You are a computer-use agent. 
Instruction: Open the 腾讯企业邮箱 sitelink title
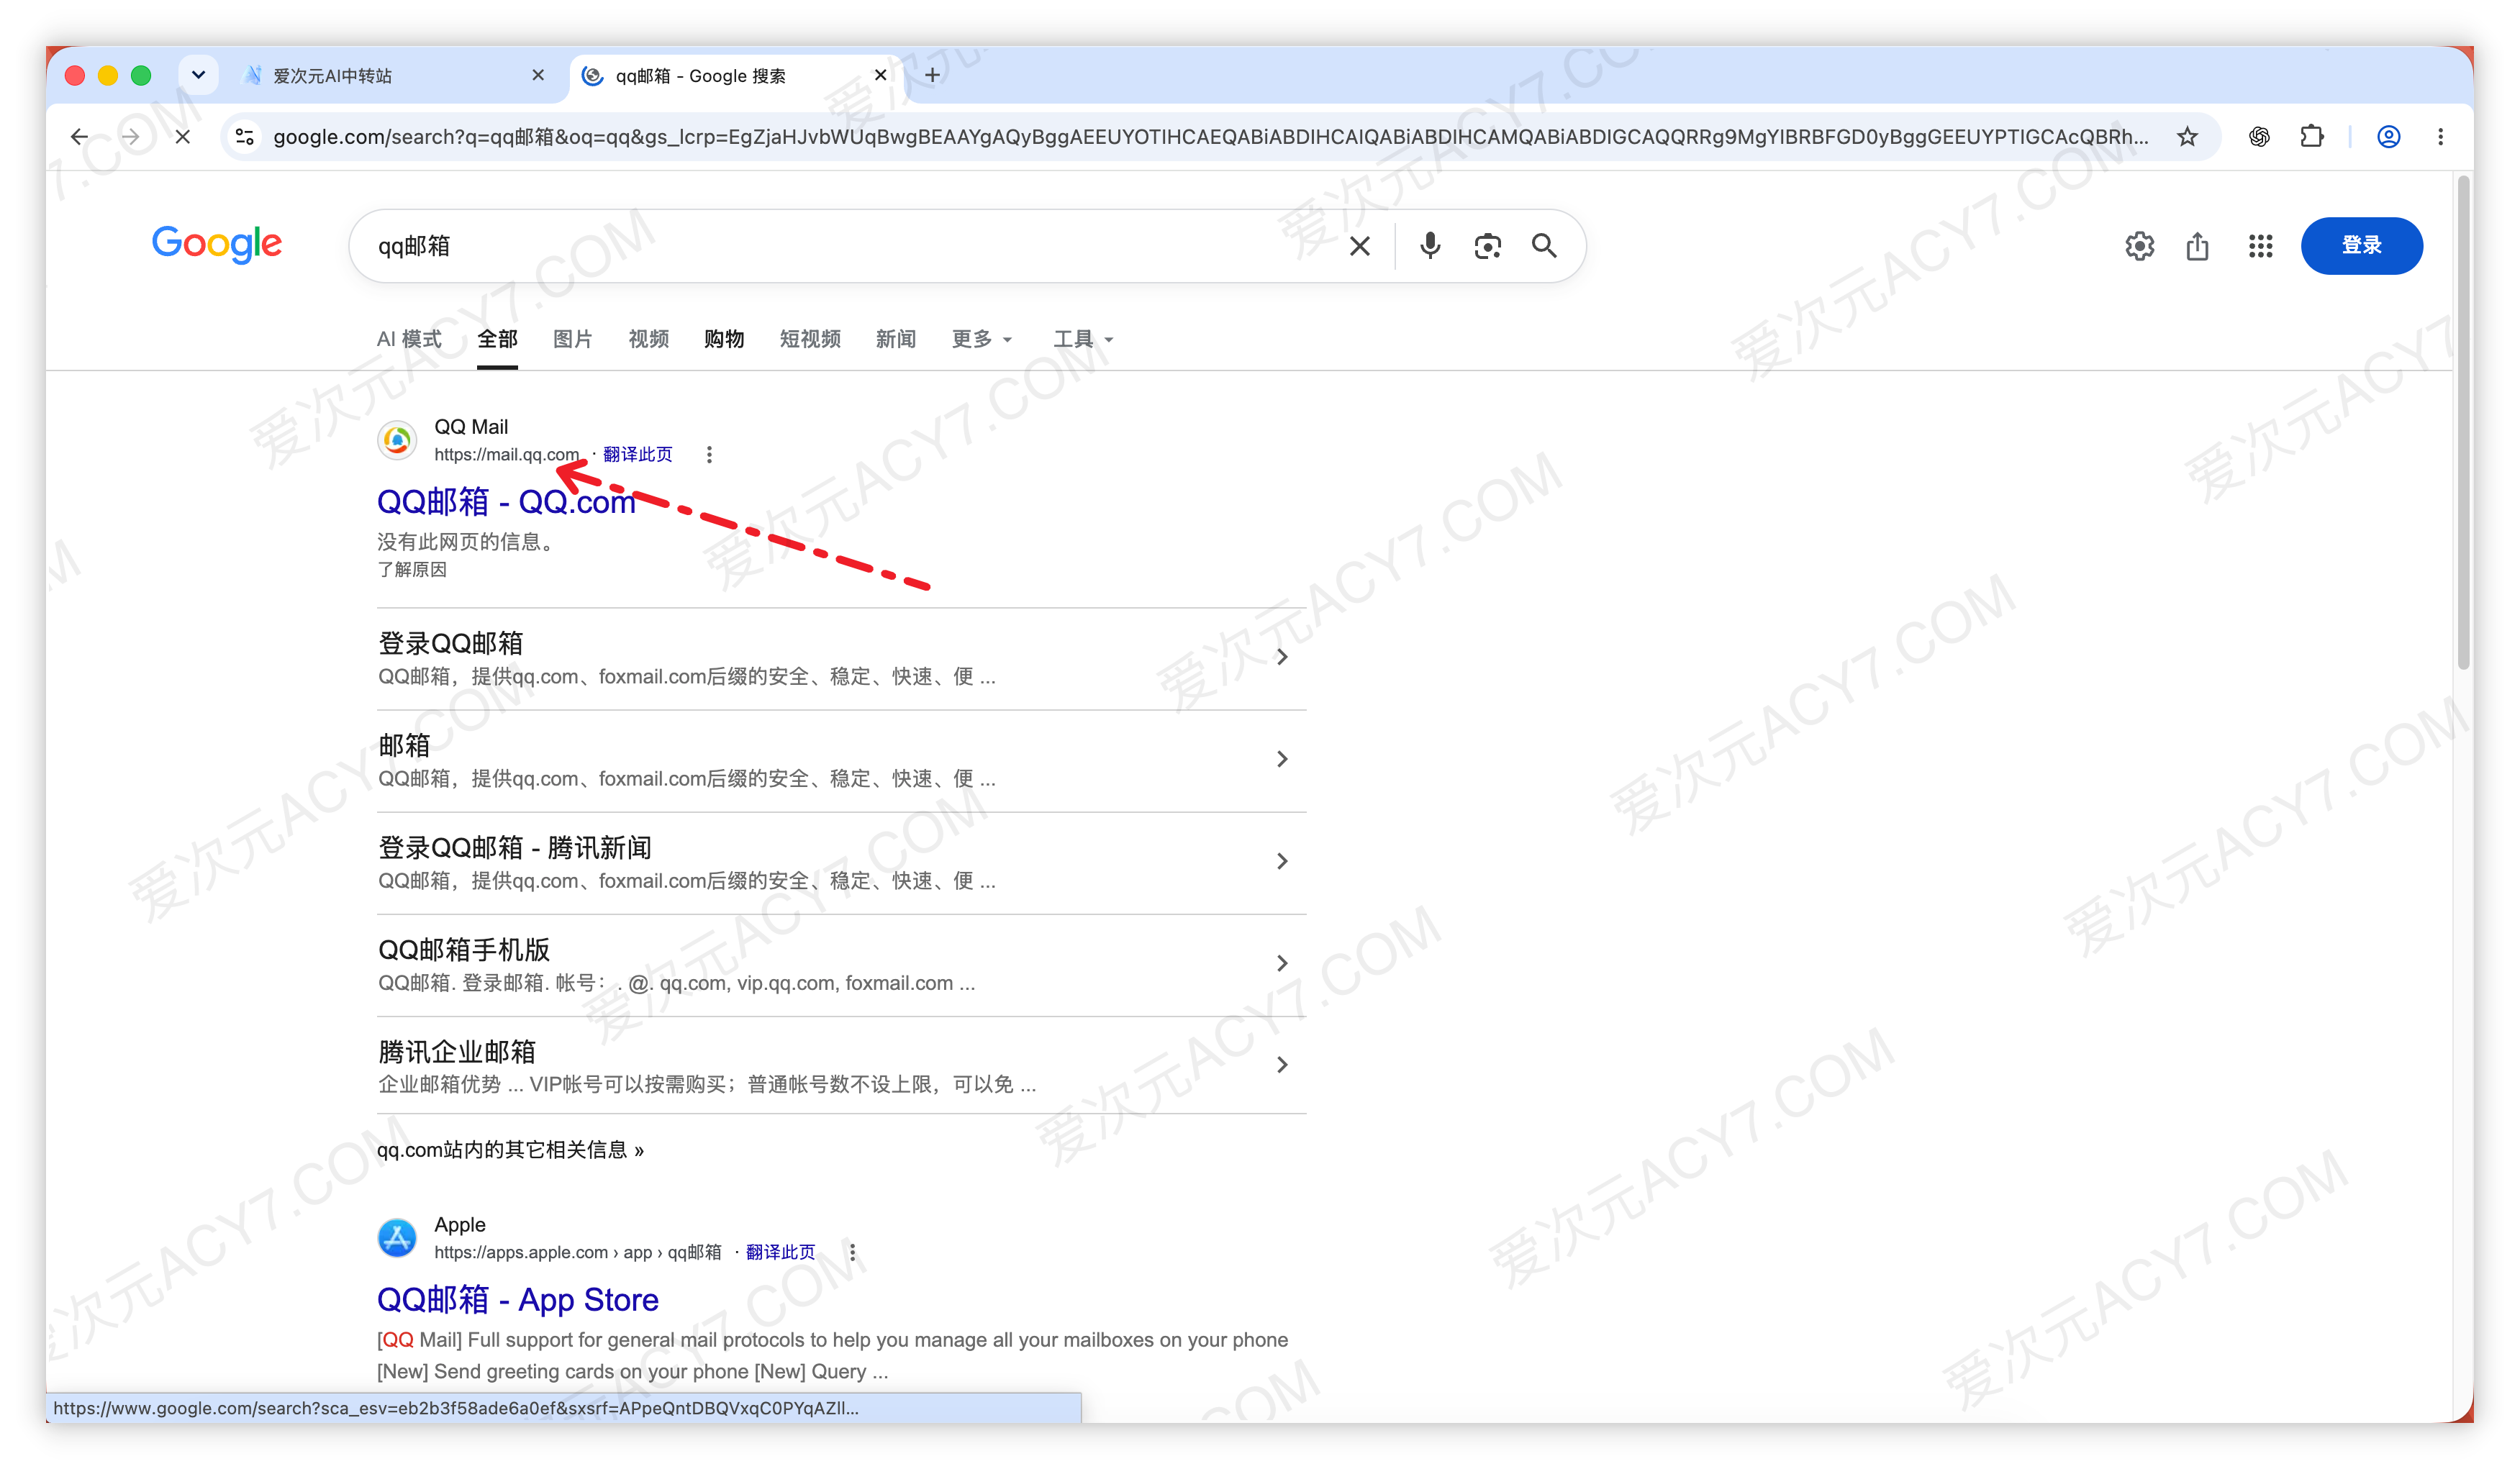457,1051
